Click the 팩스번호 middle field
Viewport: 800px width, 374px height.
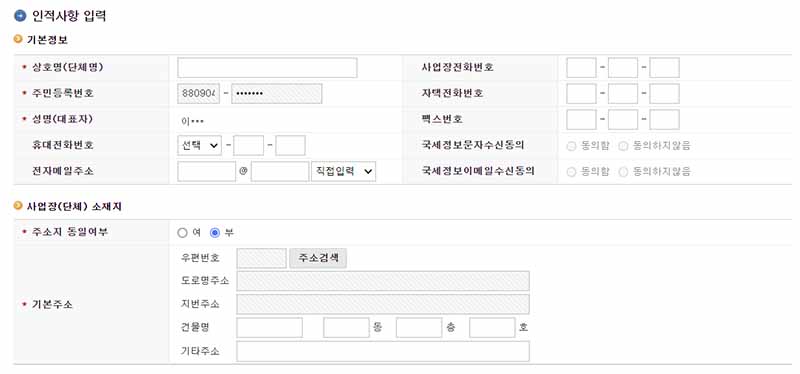pyautogui.click(x=623, y=119)
